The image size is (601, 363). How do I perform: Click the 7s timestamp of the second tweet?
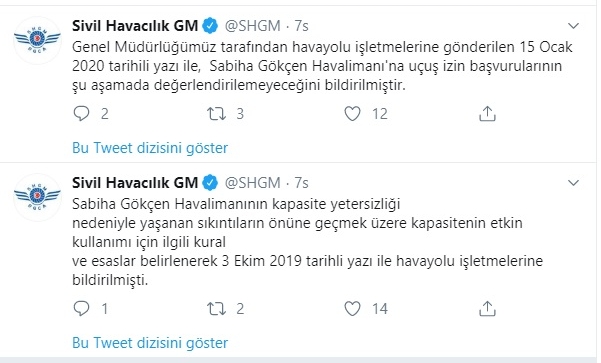click(301, 183)
